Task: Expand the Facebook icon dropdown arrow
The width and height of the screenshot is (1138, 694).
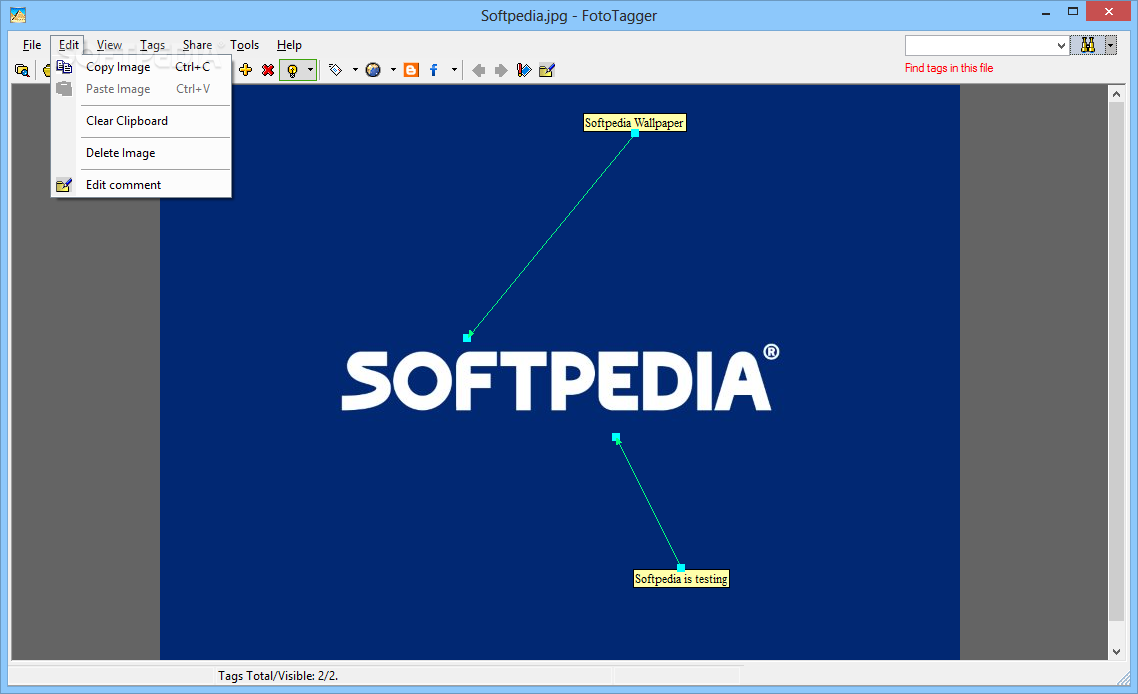Action: 454,70
